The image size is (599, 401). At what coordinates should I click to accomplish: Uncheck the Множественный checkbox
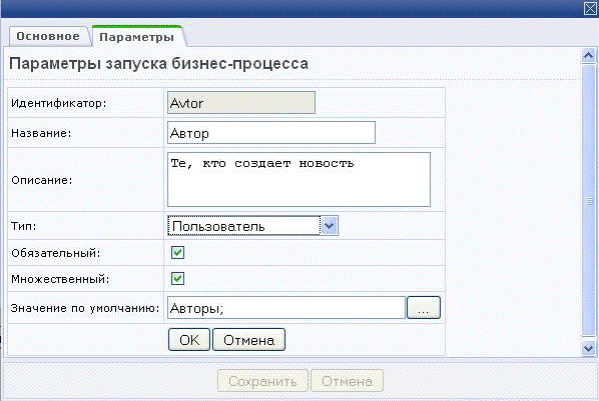178,278
